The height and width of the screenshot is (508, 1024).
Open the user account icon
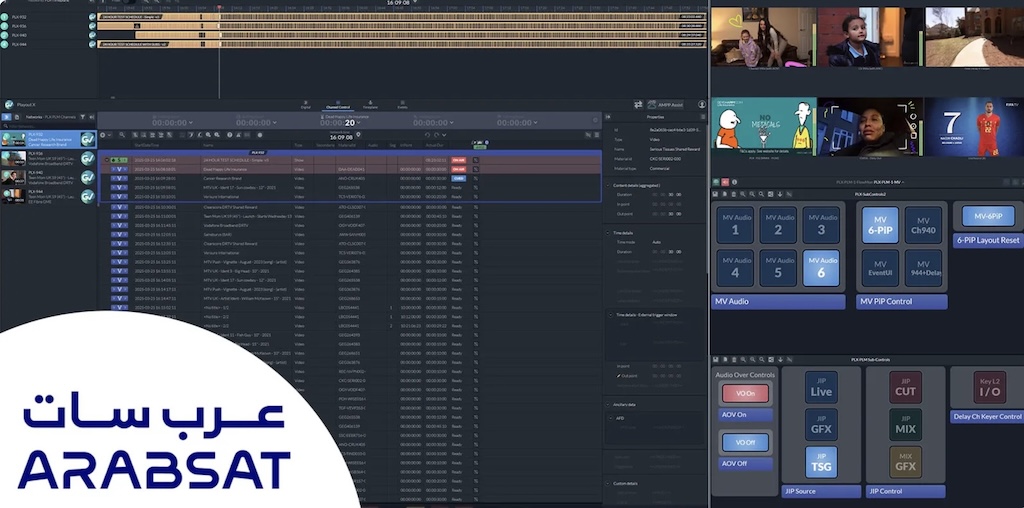(702, 104)
